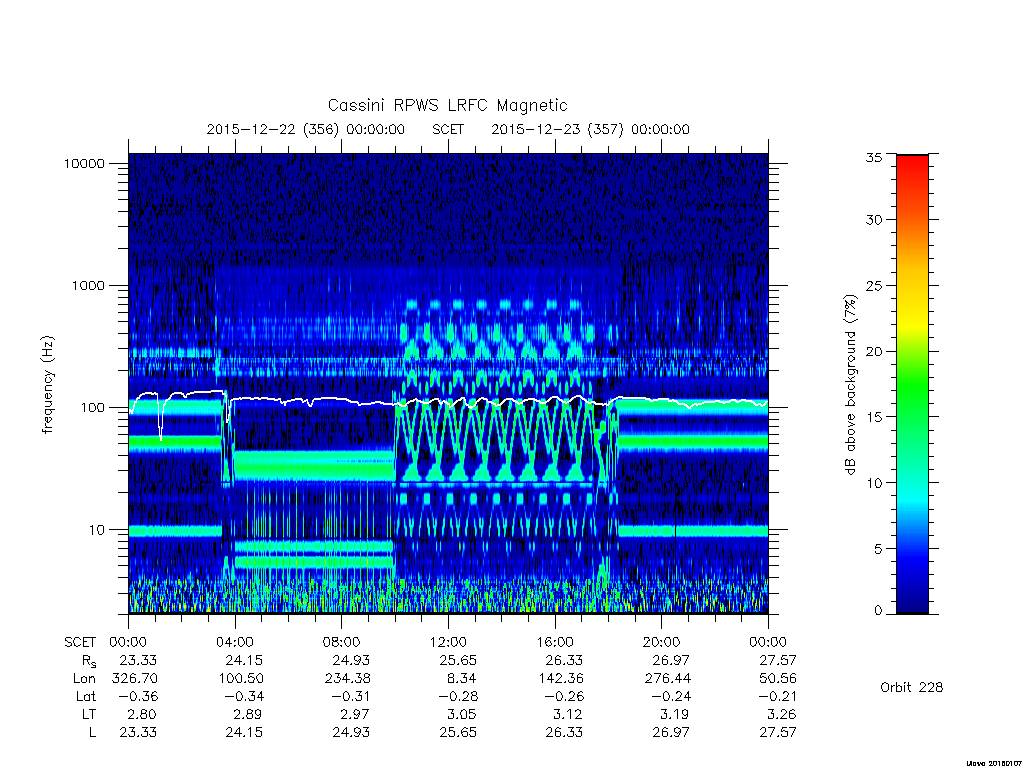Click the Rs value 23.33

[138, 661]
